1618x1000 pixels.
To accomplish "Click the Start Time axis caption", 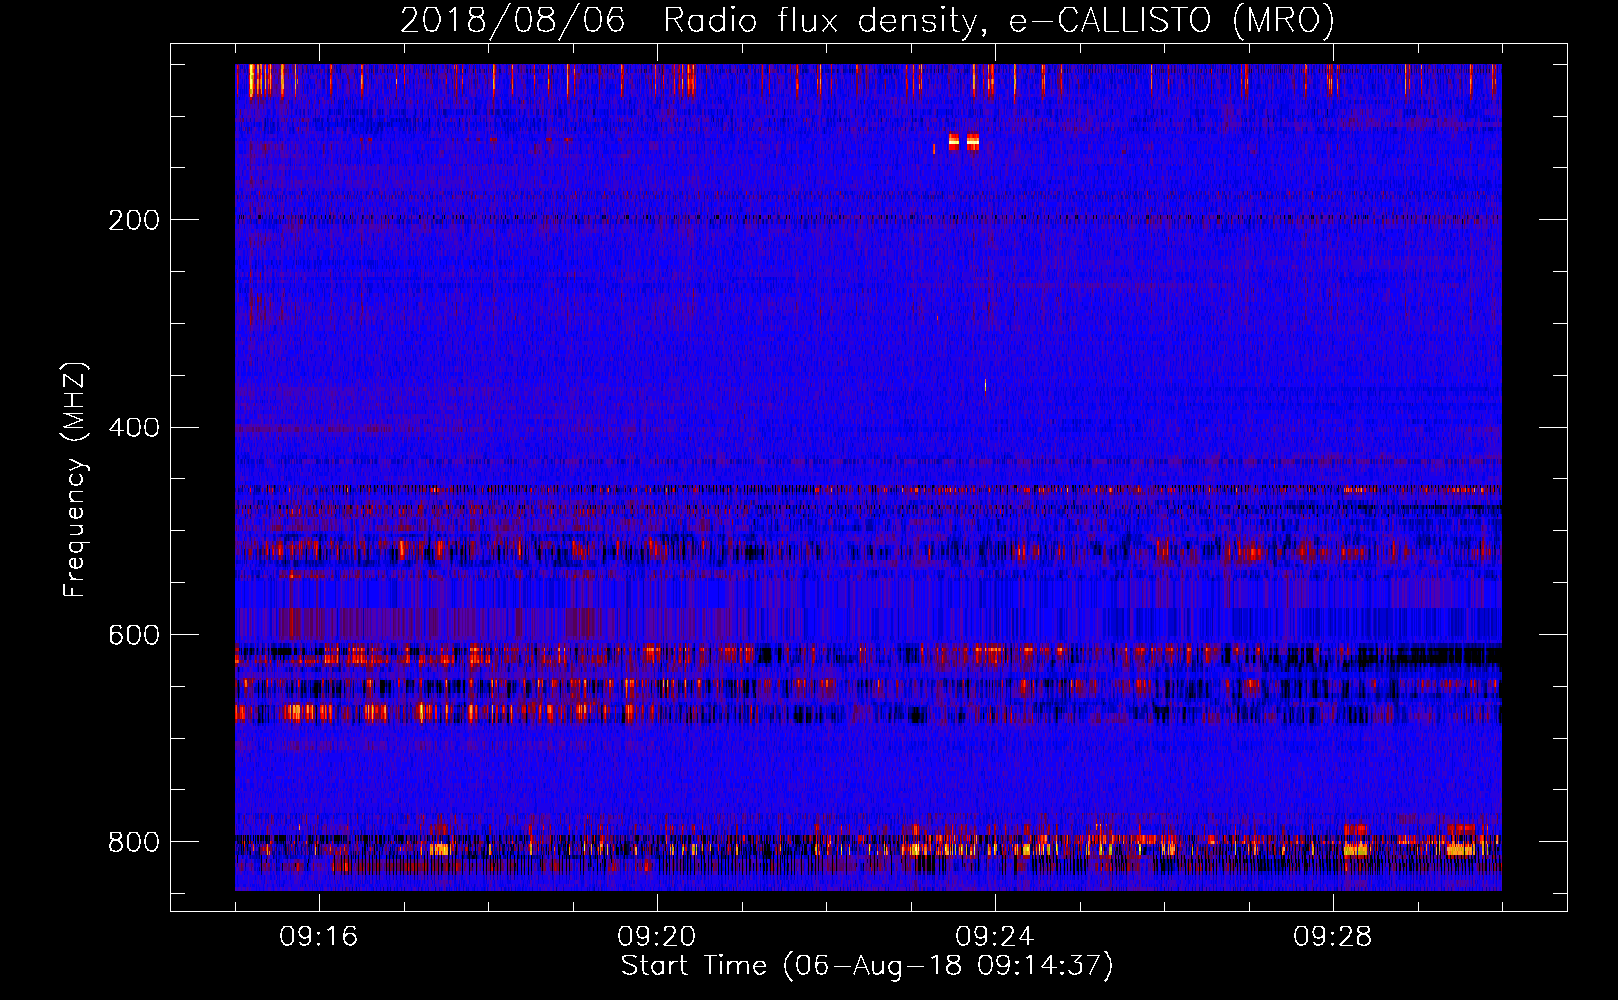I will 867,966.
